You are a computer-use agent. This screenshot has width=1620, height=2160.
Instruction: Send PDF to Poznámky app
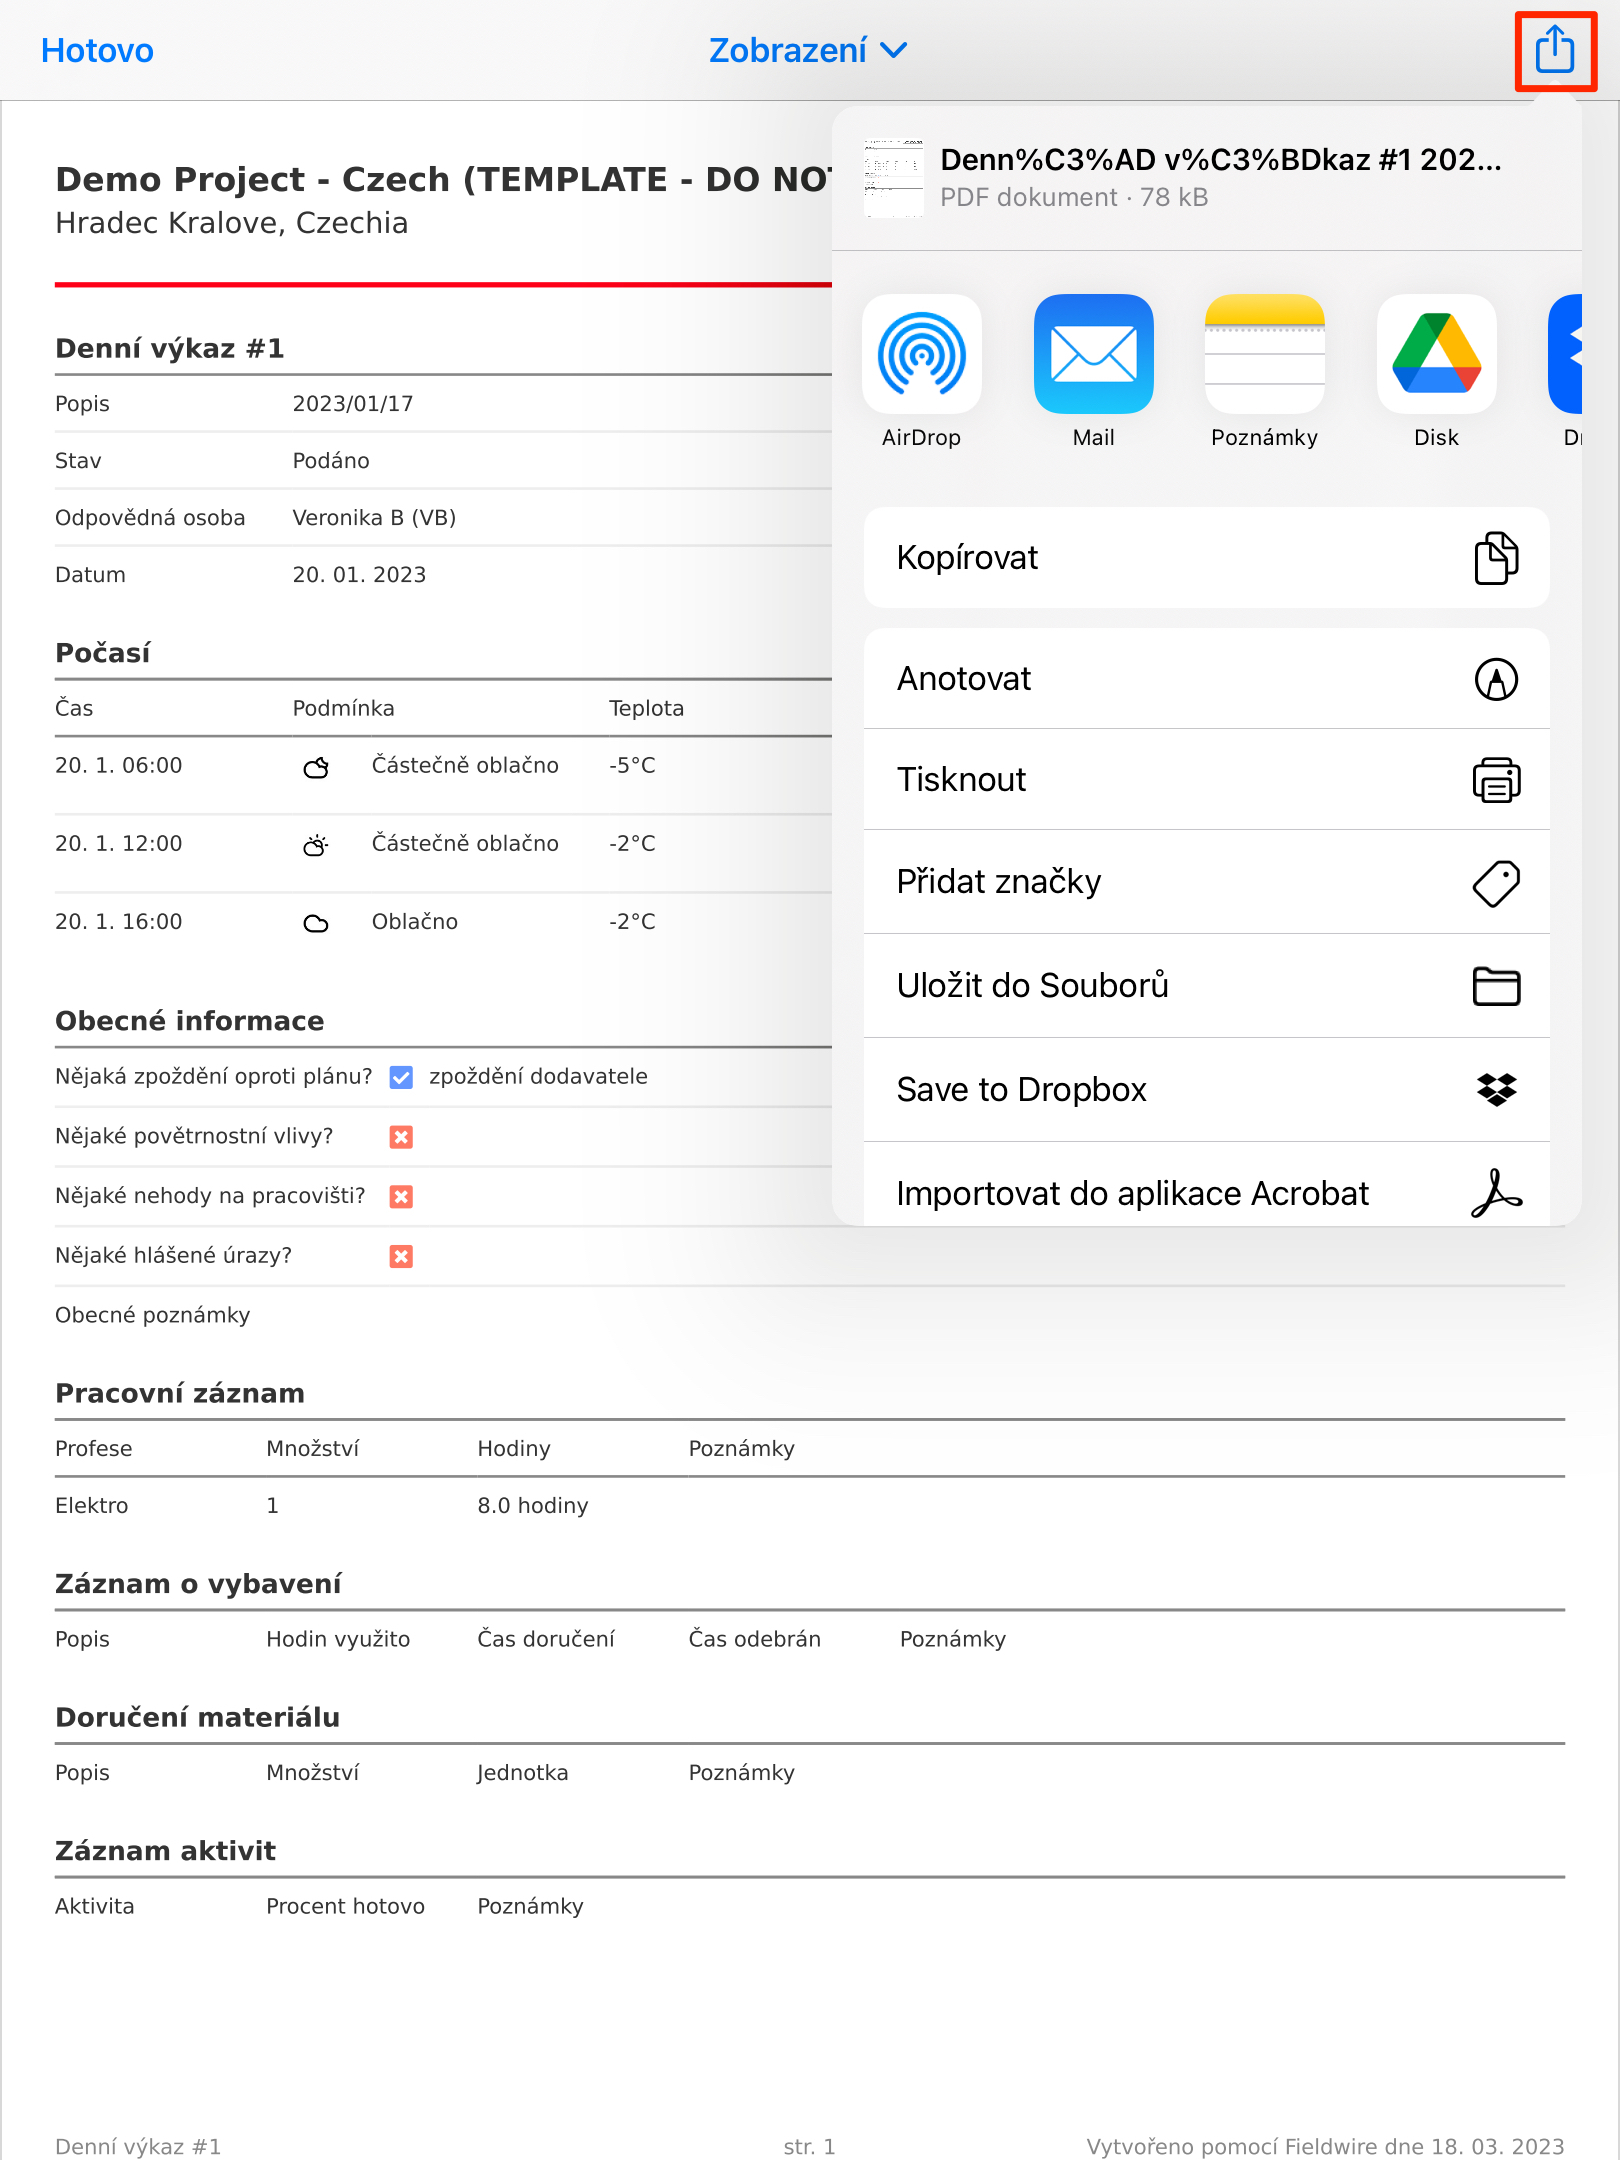[1264, 371]
